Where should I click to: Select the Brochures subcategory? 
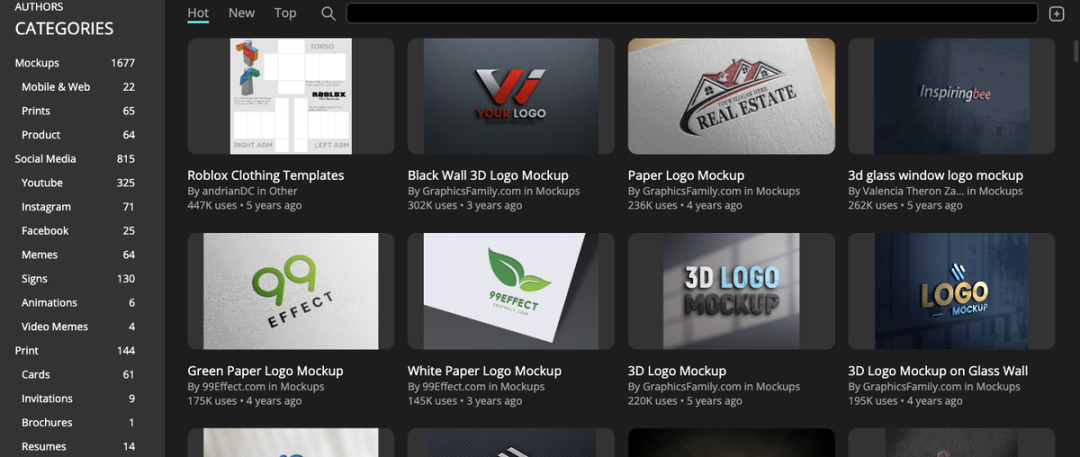(x=78, y=423)
